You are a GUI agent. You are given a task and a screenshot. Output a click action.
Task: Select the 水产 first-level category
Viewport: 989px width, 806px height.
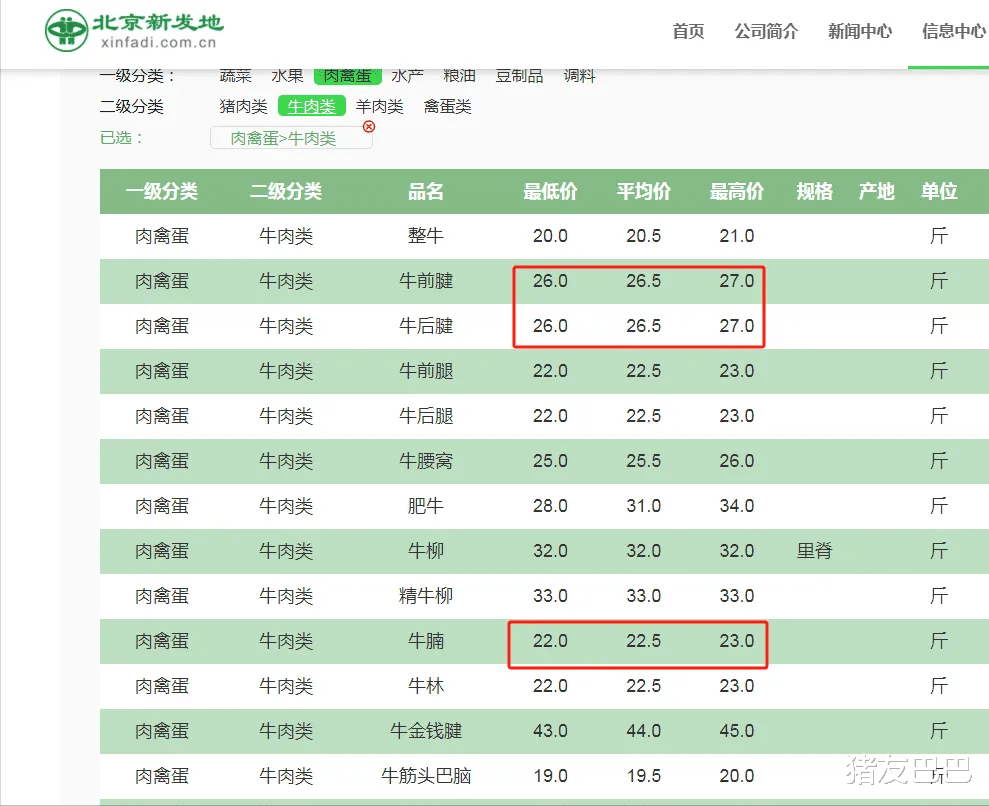(x=407, y=76)
